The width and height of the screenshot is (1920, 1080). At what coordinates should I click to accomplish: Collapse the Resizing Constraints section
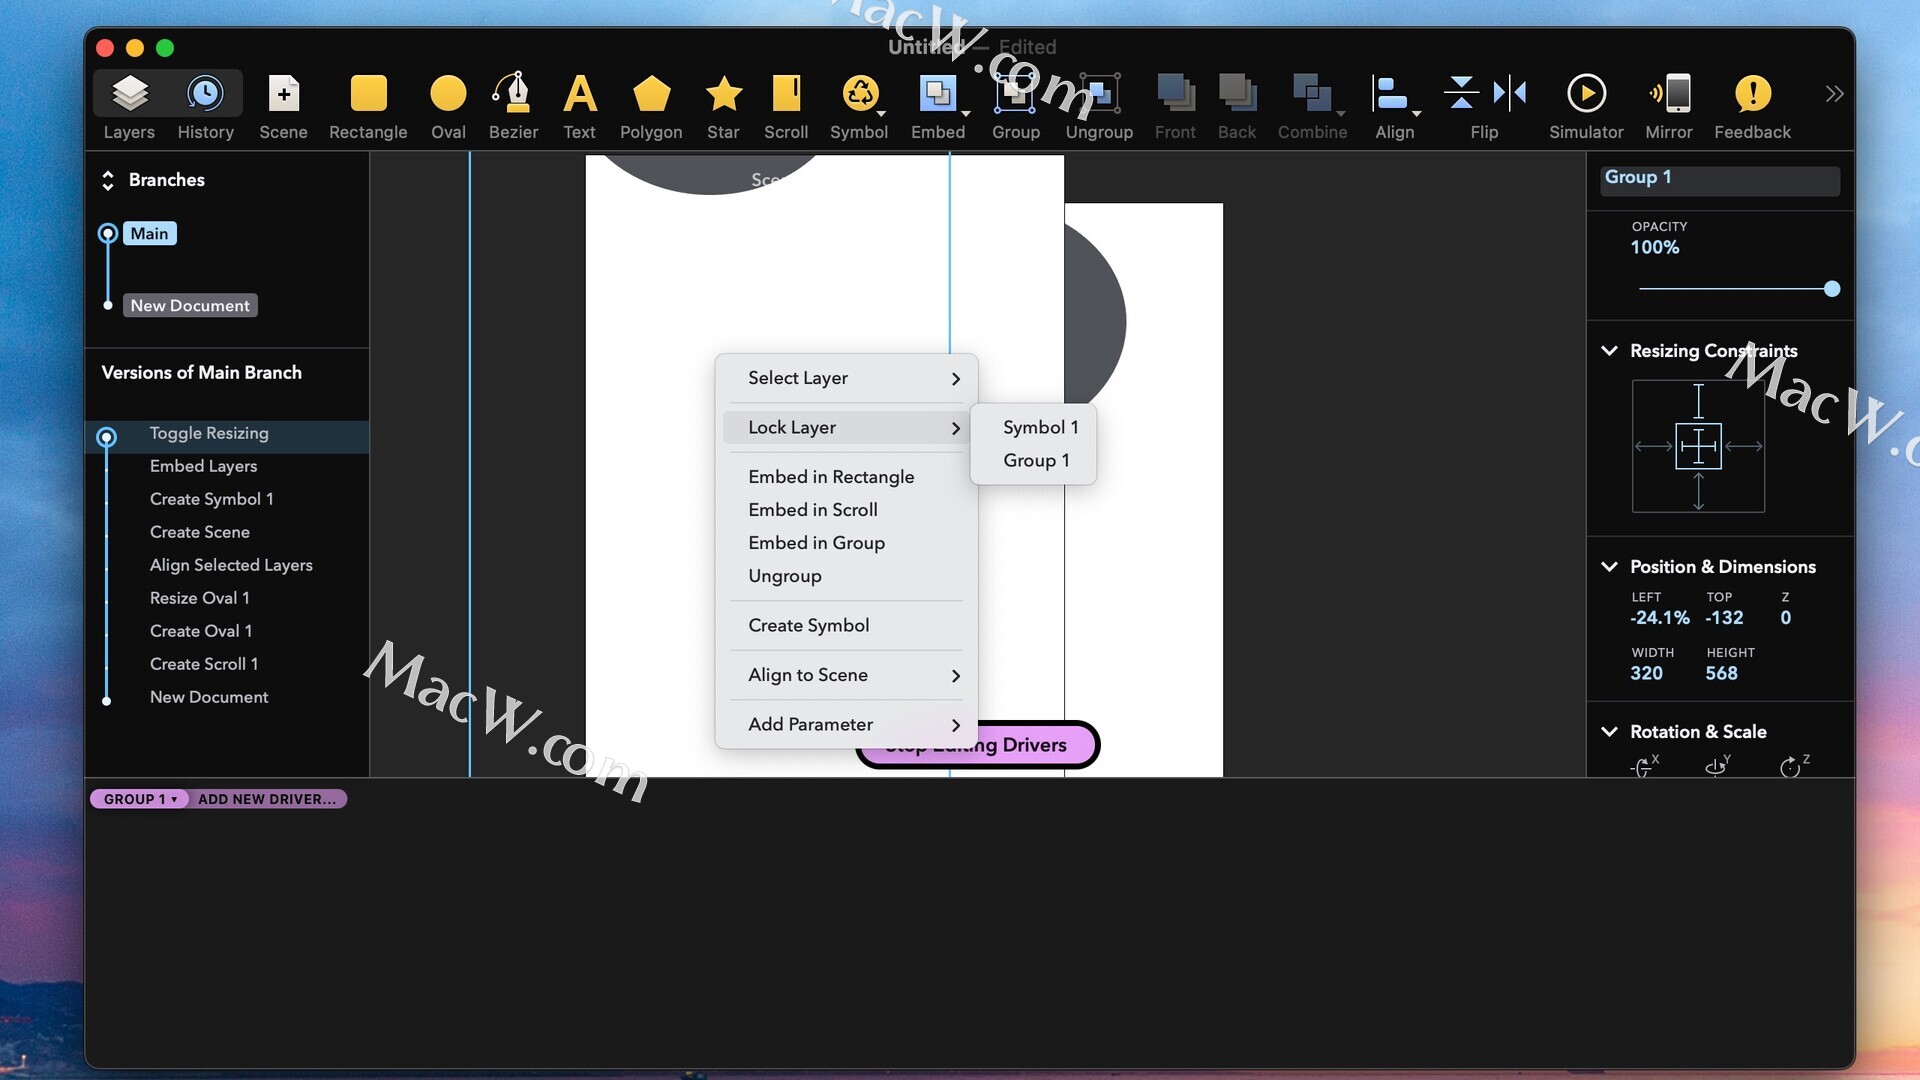tap(1609, 351)
